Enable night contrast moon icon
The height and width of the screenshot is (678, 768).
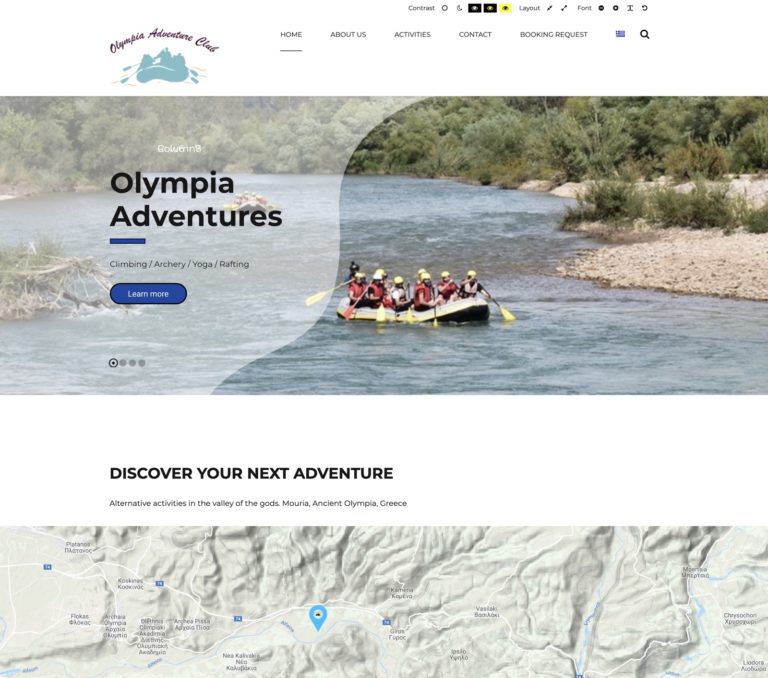(x=459, y=8)
